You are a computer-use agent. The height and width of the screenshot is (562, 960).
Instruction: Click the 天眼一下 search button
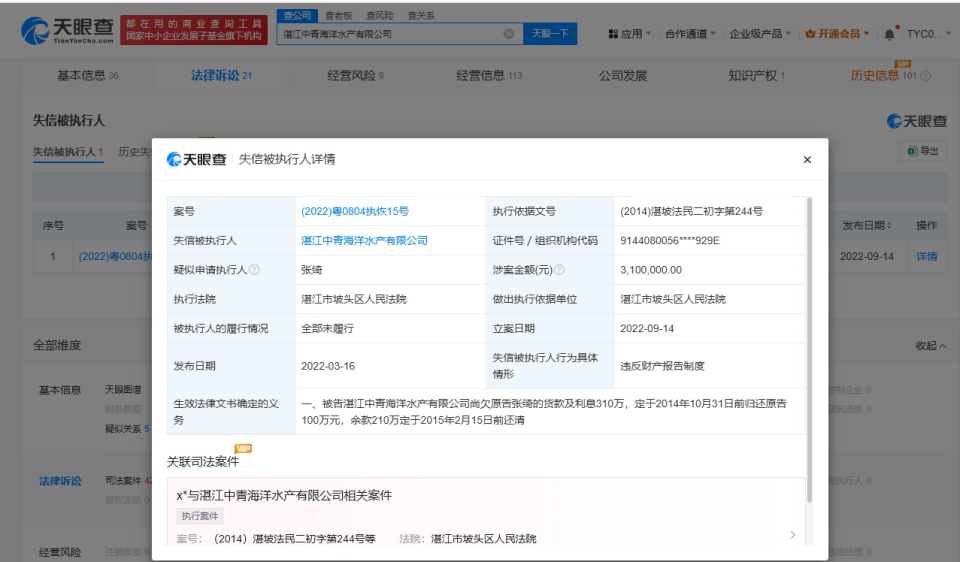click(x=550, y=34)
